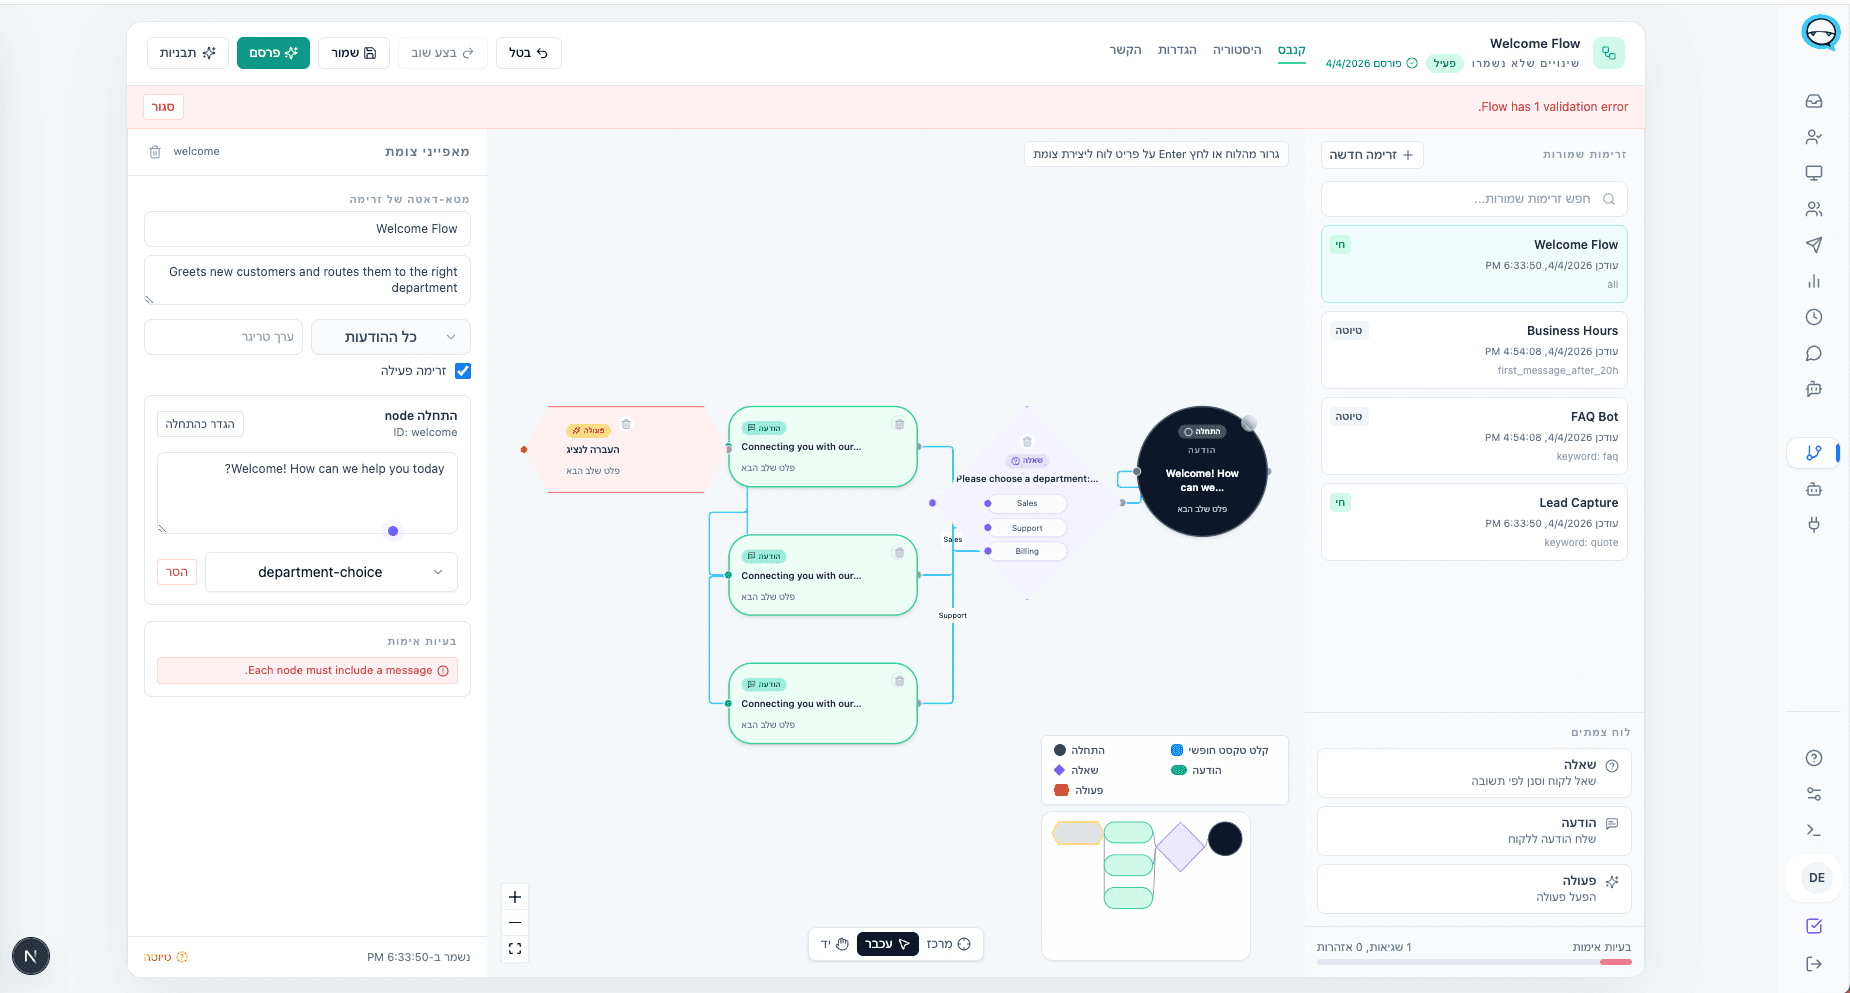Fit canvas to screen with the expand icon
This screenshot has width=1850, height=993.
click(515, 948)
